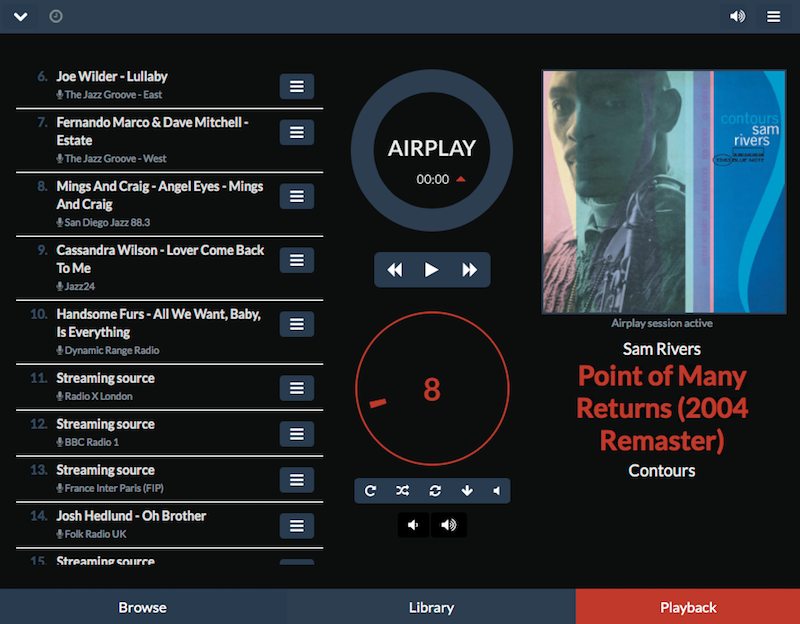Expand the top-left chevron dropdown
This screenshot has width=800, height=624.
coord(21,16)
